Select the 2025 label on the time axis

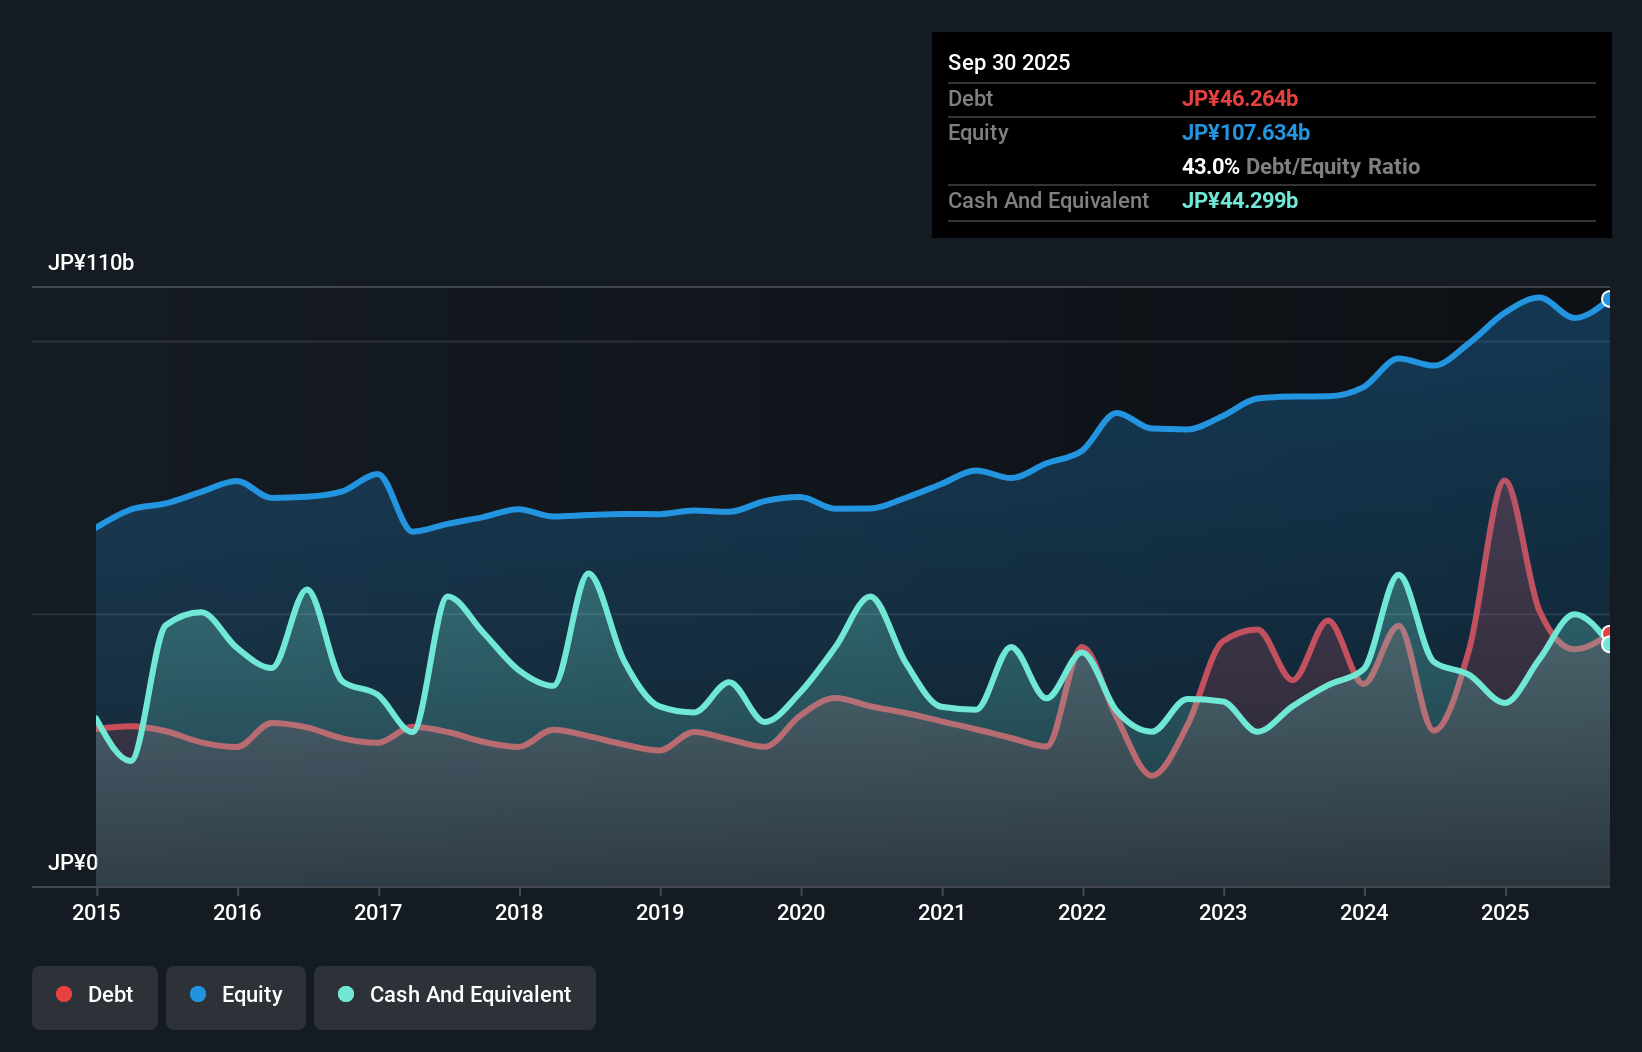click(x=1506, y=912)
